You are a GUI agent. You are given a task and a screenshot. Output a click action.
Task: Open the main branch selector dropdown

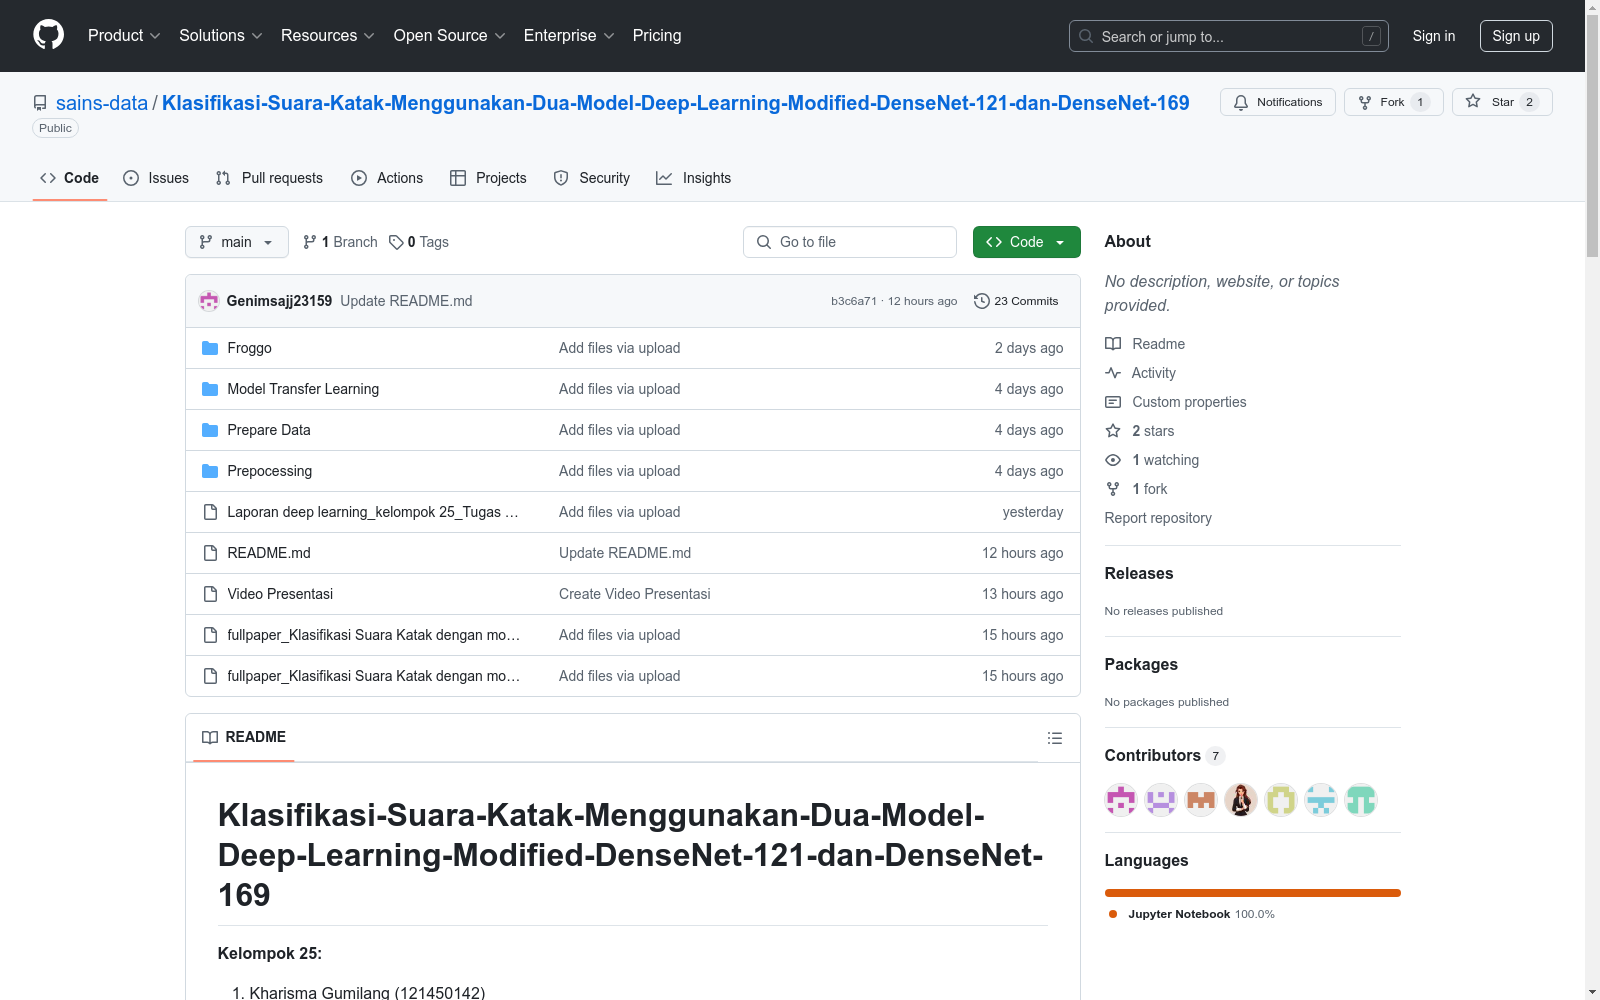(237, 242)
